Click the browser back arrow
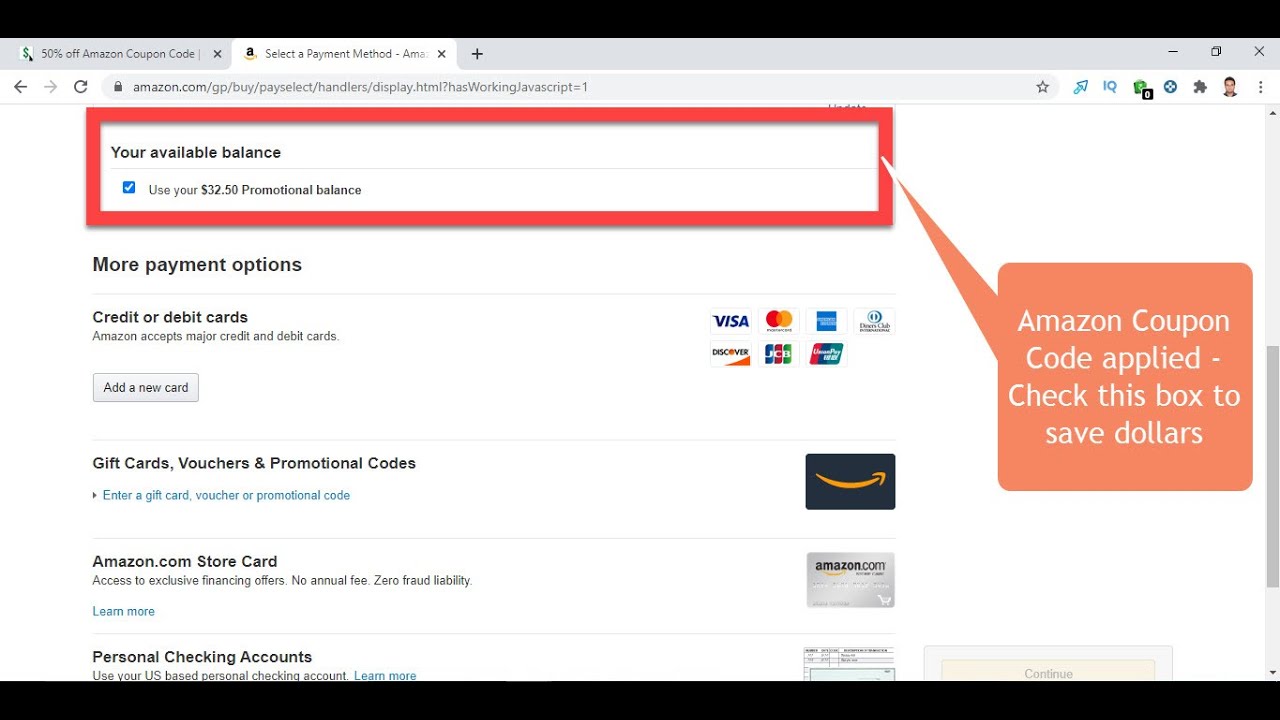The height and width of the screenshot is (720, 1280). click(20, 87)
